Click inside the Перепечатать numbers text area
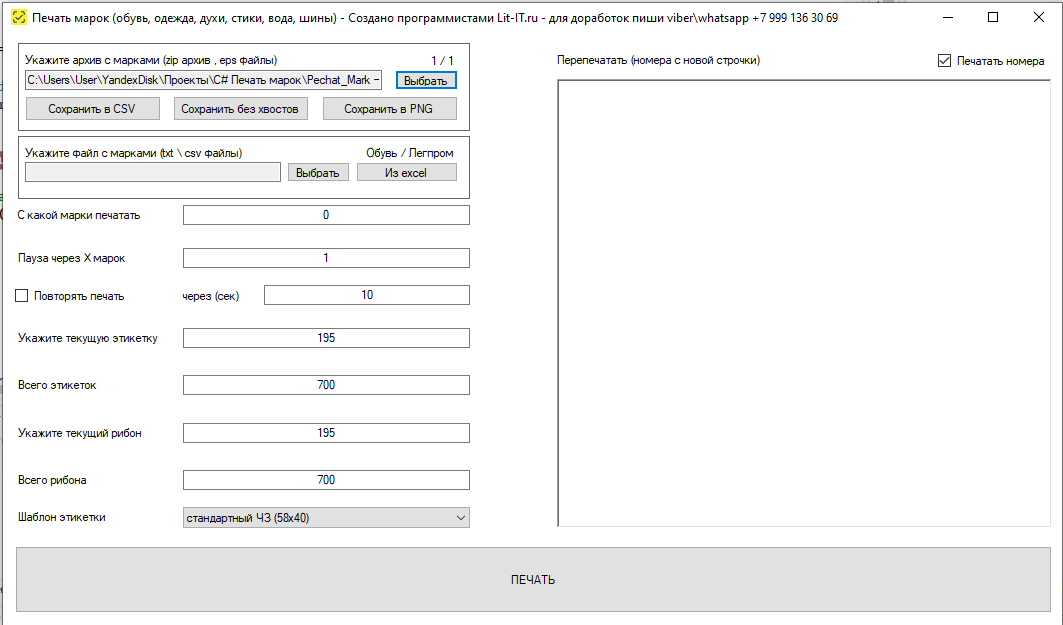The height and width of the screenshot is (625, 1063). click(803, 300)
